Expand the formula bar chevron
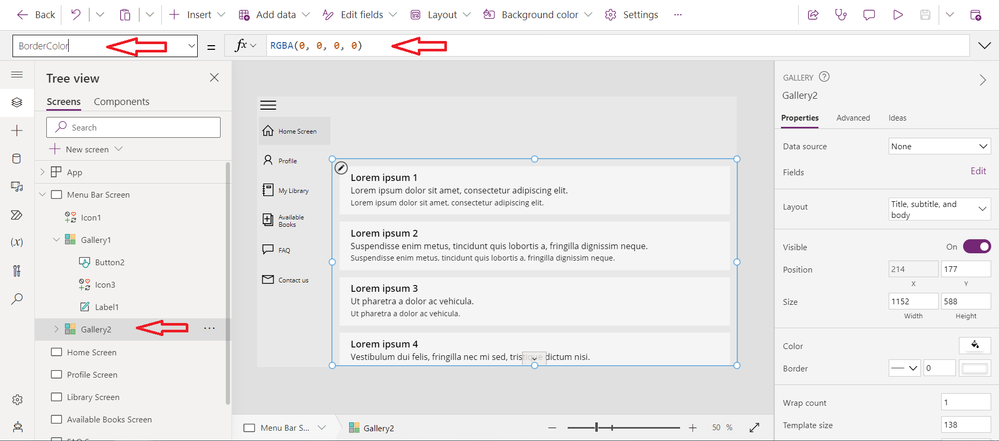Viewport: 999px width, 441px height. click(x=982, y=46)
